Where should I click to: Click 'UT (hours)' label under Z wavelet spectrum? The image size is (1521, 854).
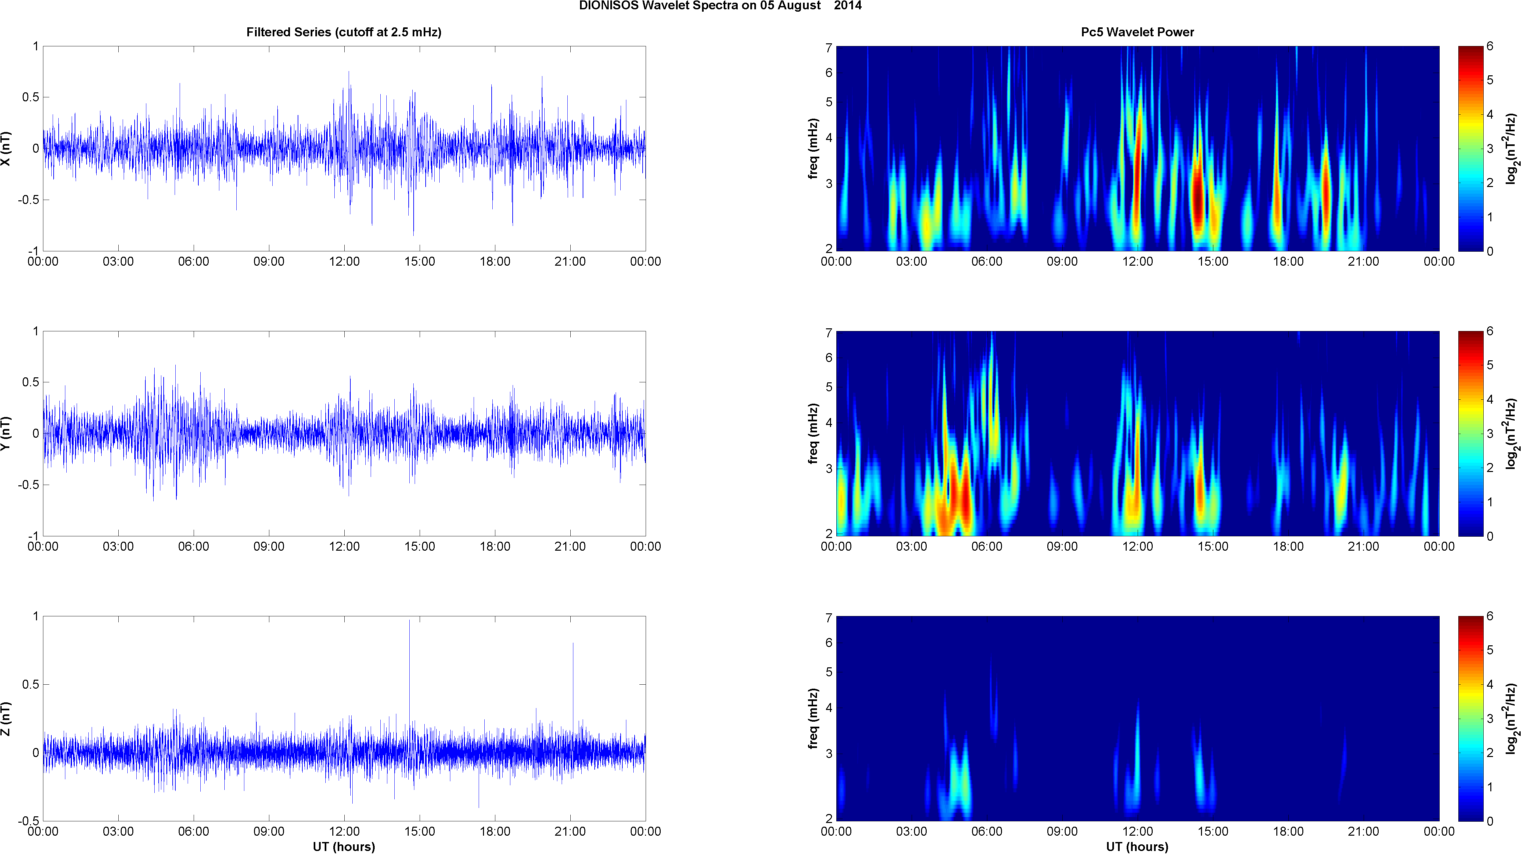pyautogui.click(x=1137, y=846)
